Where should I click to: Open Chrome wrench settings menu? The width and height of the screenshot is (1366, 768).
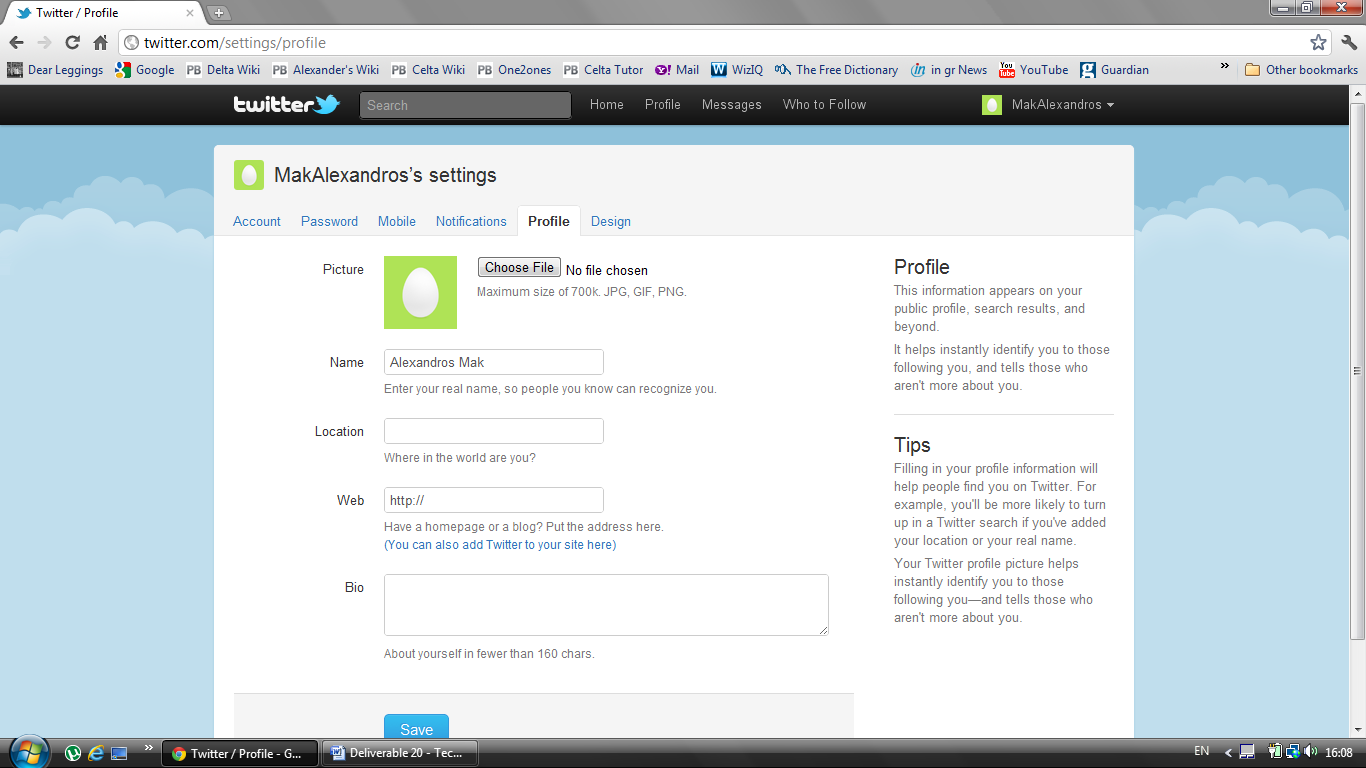1349,42
